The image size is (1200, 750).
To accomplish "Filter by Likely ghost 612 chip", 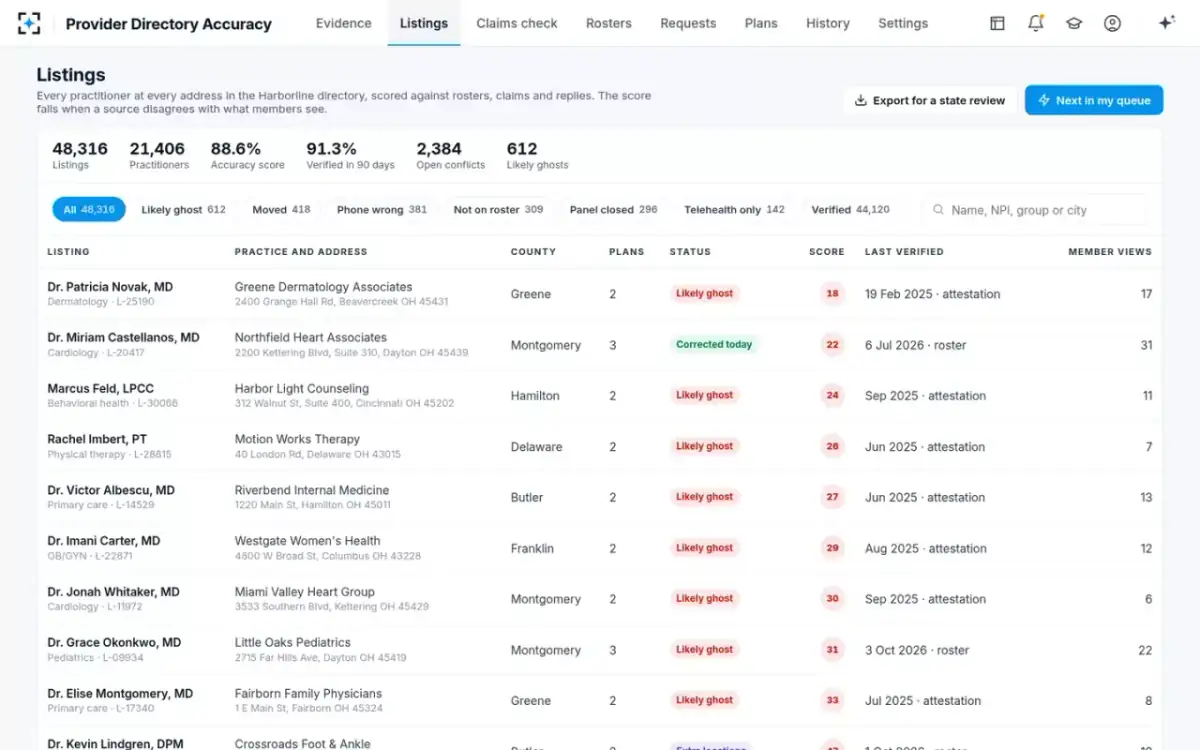I will pyautogui.click(x=183, y=210).
